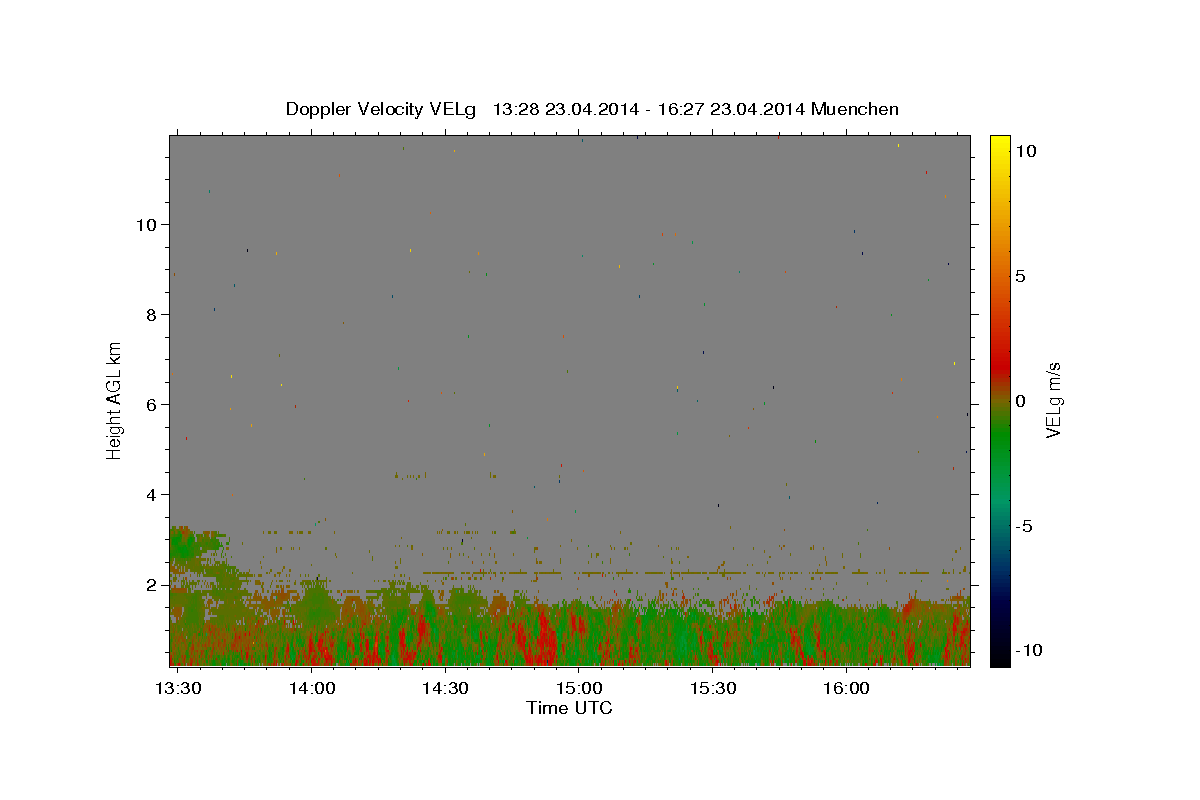Click the colorbar '10' value label

pos(1025,151)
